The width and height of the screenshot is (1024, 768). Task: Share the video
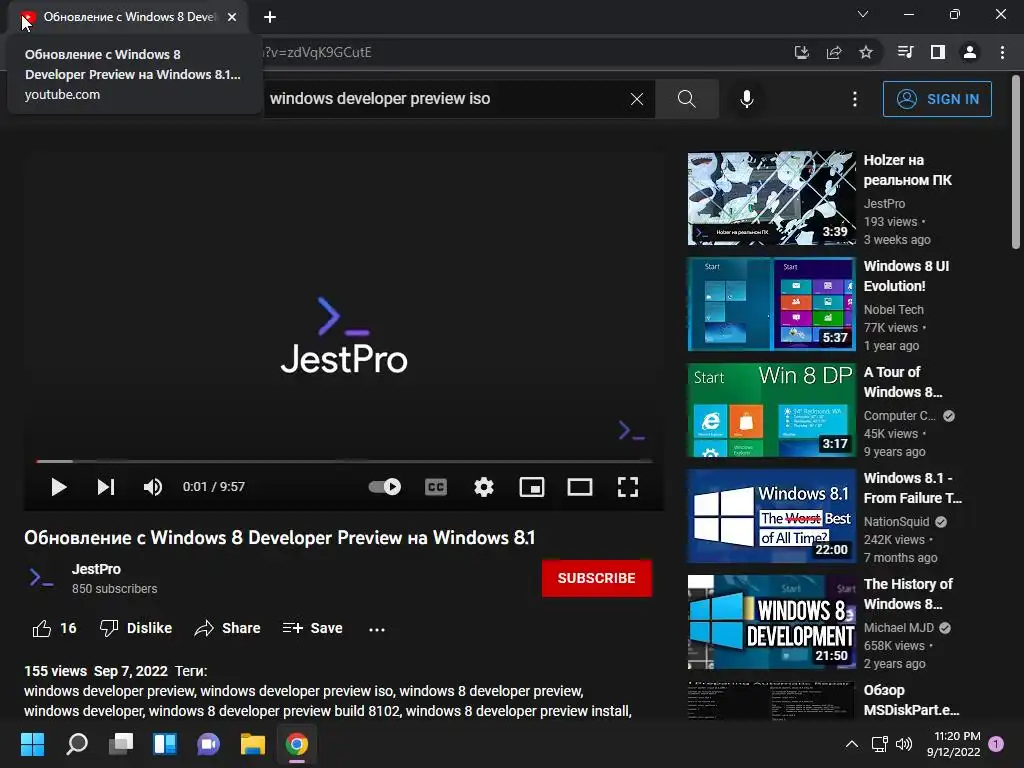coord(227,628)
